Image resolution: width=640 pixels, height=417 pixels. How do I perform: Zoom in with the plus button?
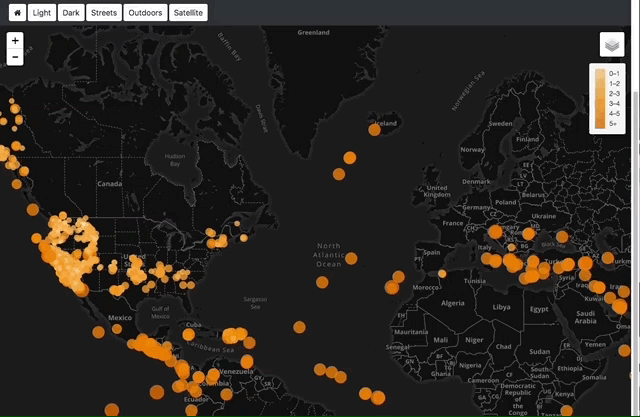tap(15, 41)
